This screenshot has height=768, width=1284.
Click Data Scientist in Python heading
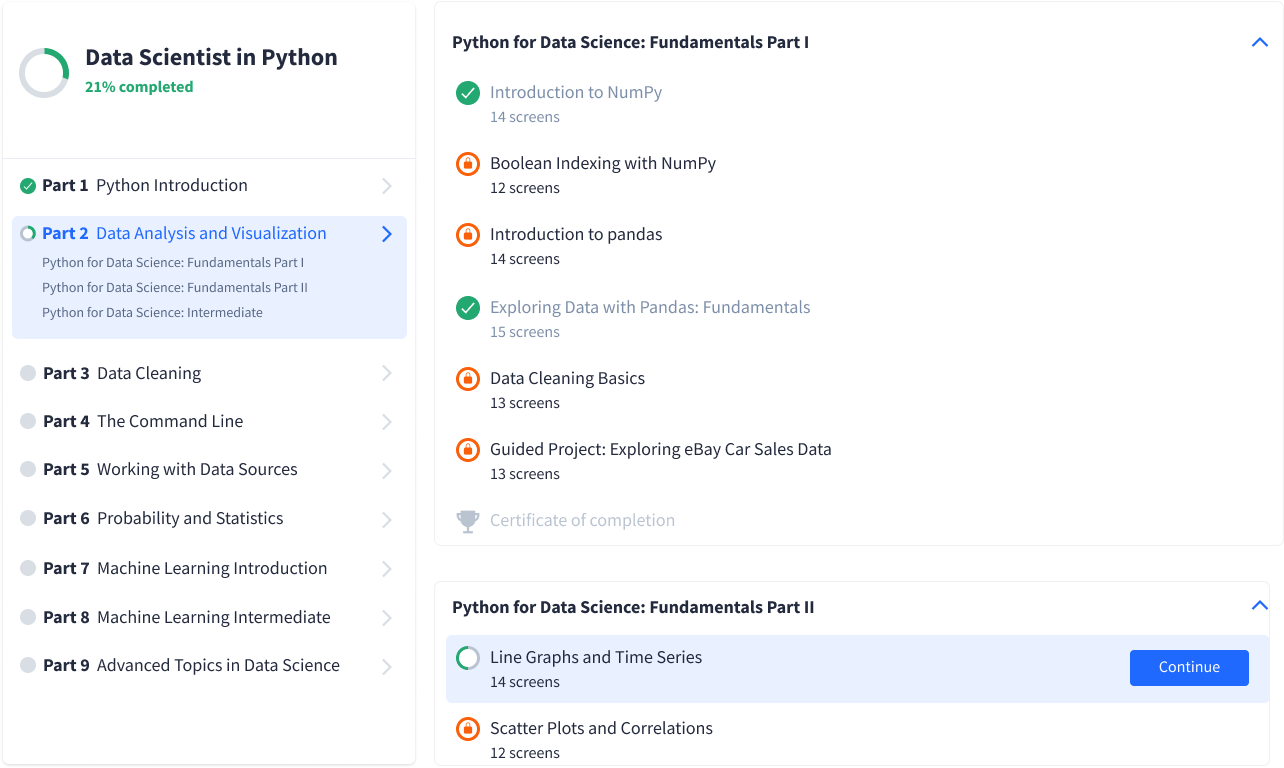211,58
